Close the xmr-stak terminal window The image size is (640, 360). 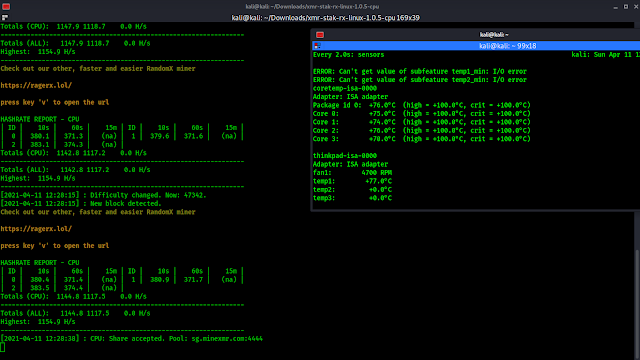tap(636, 7)
